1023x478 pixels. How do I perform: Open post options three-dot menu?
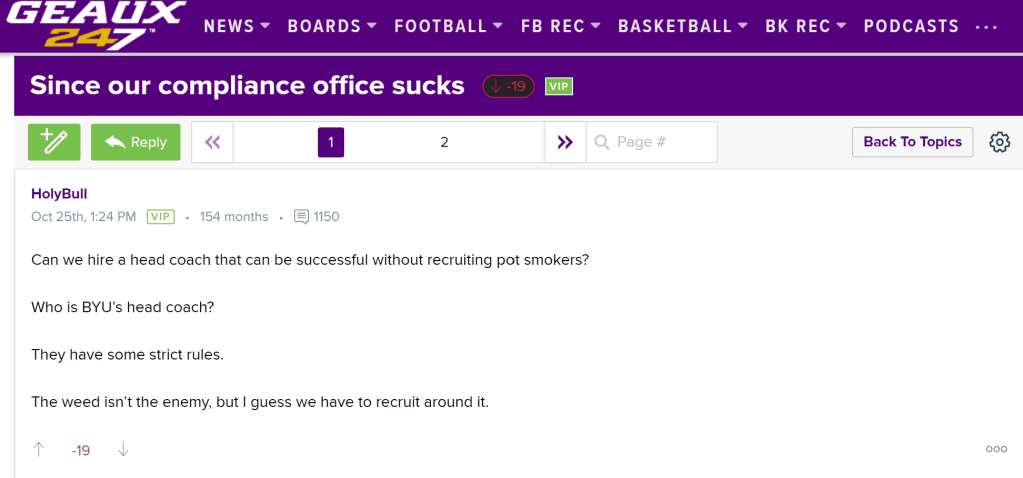996,450
